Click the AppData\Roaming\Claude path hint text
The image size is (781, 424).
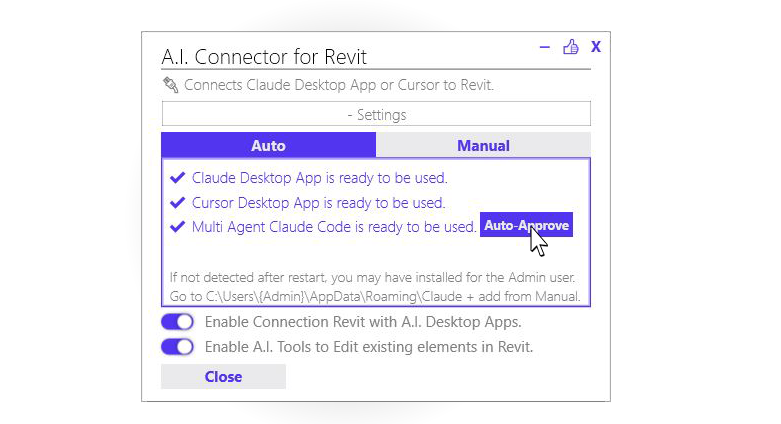tap(374, 296)
